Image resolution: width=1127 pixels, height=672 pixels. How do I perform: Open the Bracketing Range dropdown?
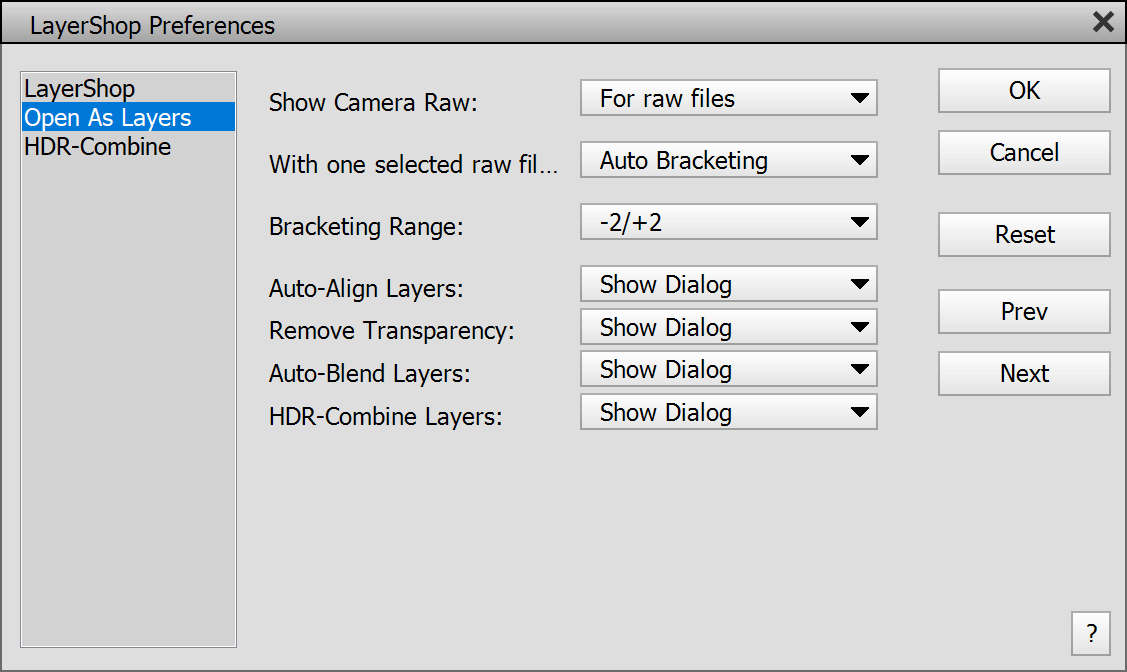pyautogui.click(x=728, y=223)
